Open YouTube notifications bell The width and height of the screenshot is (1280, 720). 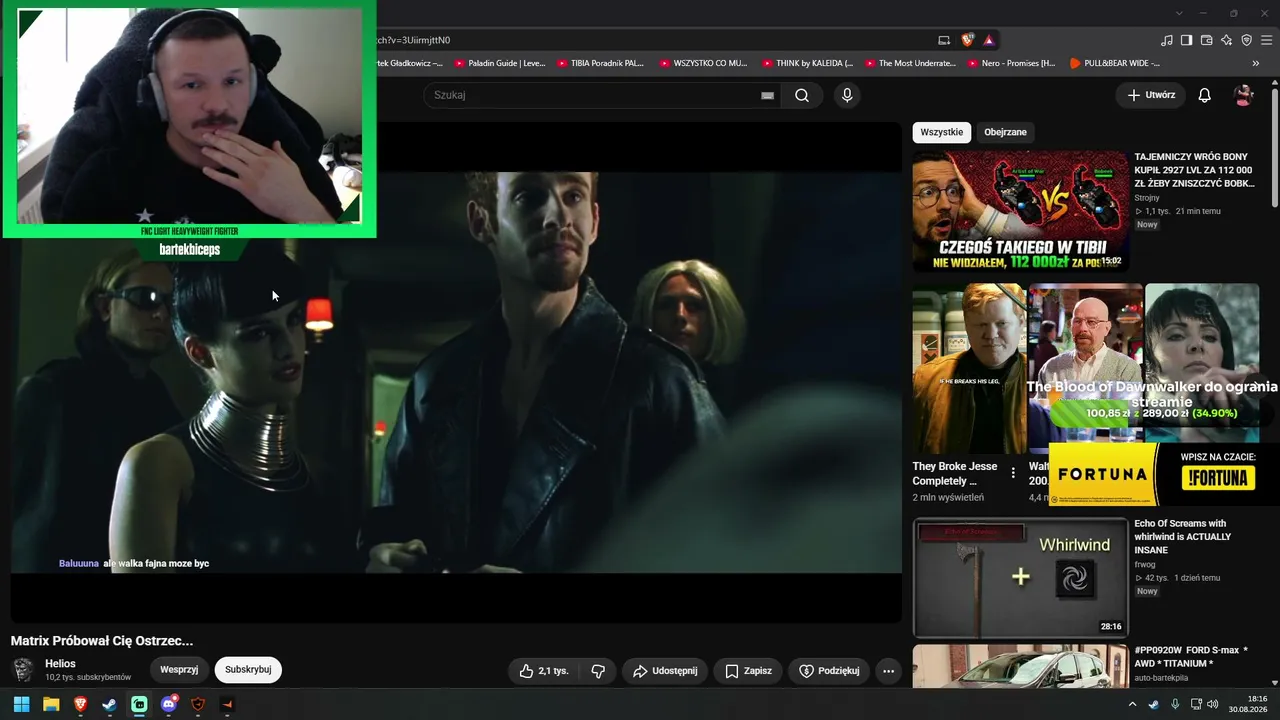pyautogui.click(x=1205, y=95)
